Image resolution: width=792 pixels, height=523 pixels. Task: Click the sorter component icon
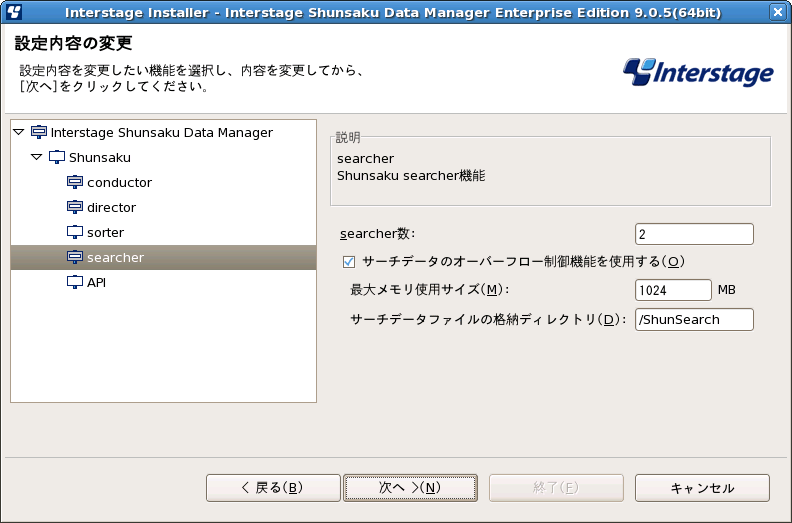pos(75,232)
